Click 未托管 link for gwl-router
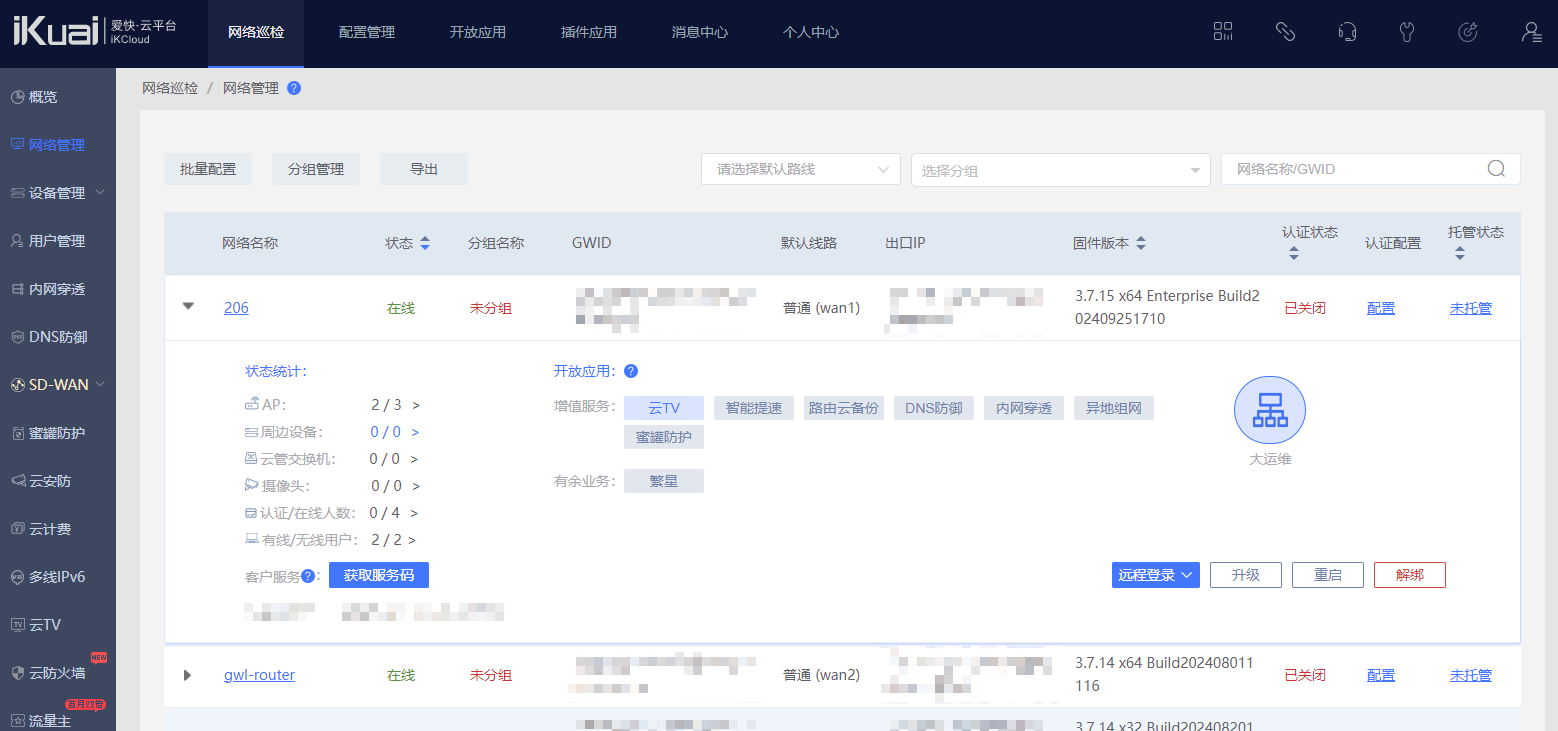 [1471, 675]
